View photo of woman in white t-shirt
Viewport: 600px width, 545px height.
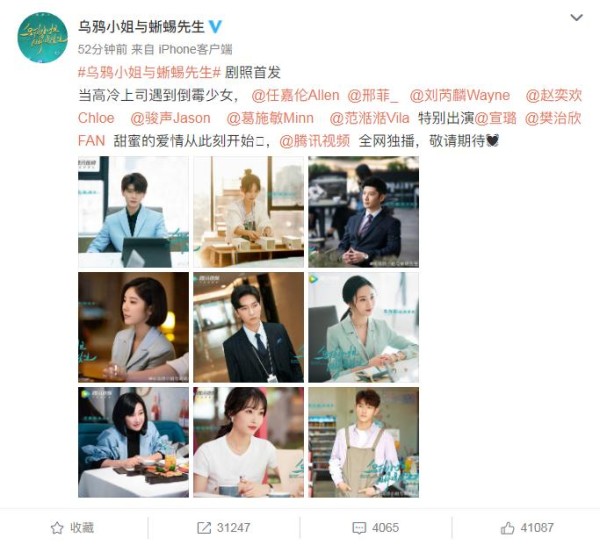point(248,442)
